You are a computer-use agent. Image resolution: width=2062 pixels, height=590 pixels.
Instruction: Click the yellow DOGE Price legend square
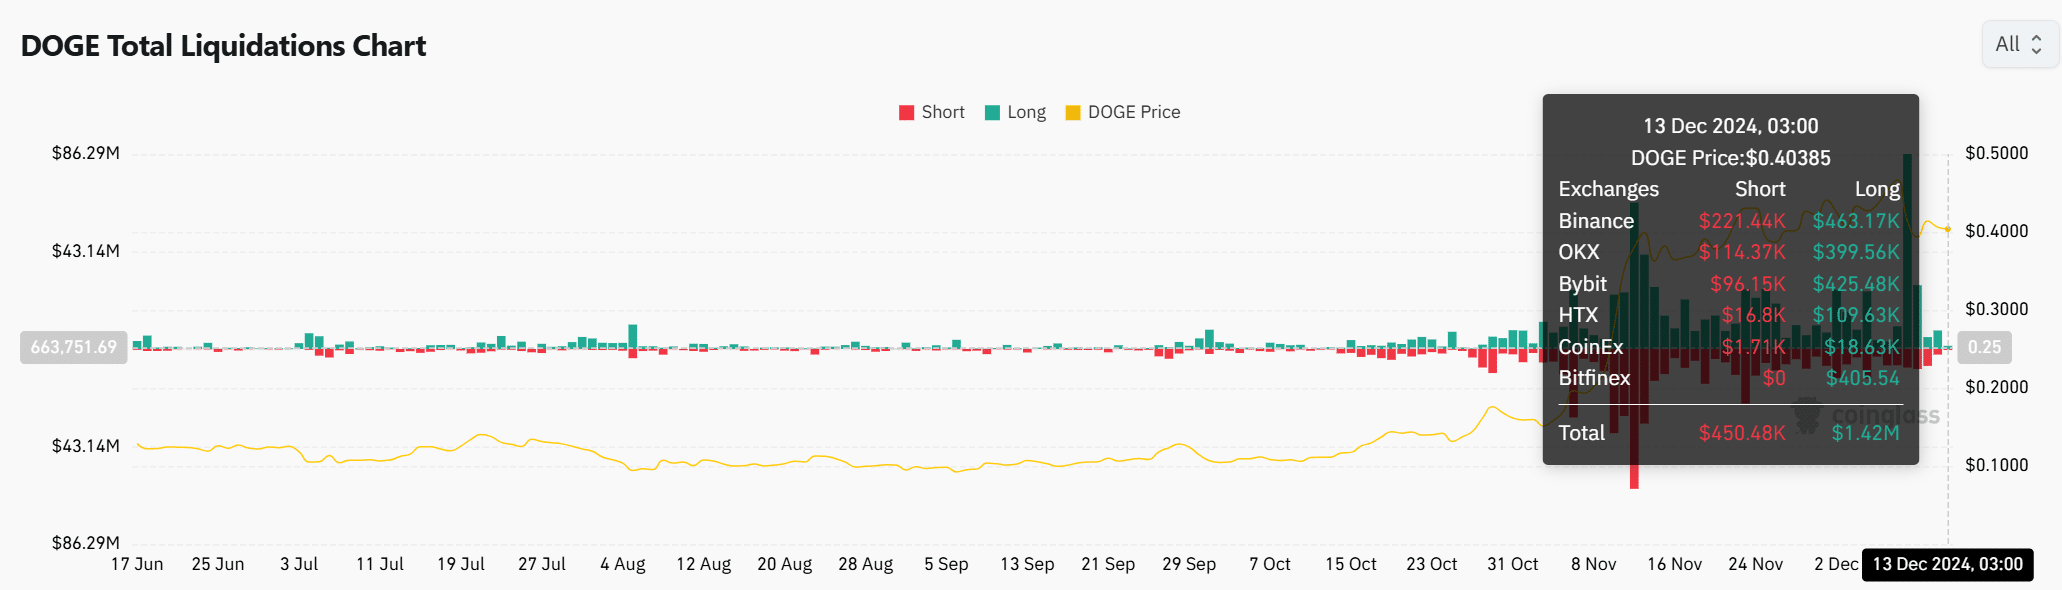(1073, 113)
